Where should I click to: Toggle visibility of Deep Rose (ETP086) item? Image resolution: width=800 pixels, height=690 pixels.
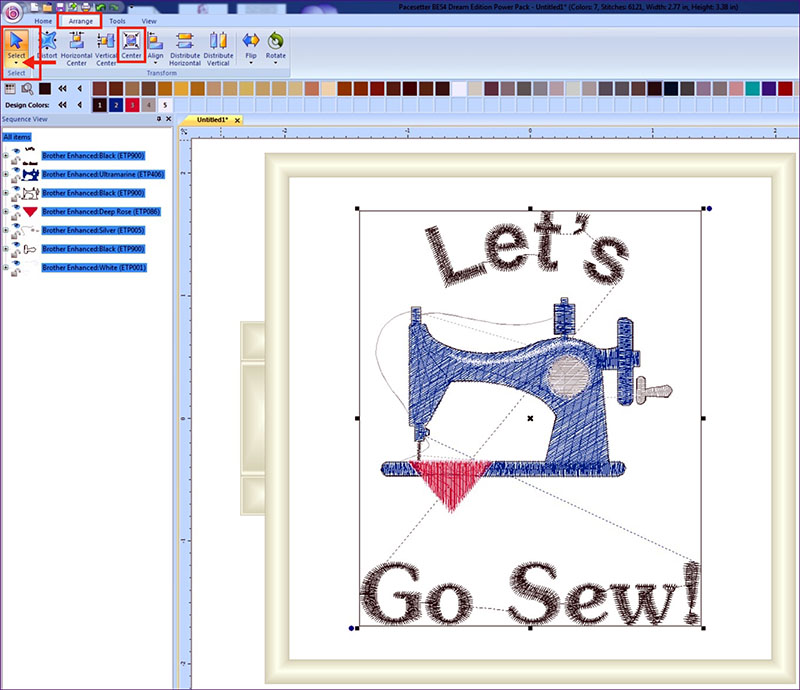tap(17, 206)
